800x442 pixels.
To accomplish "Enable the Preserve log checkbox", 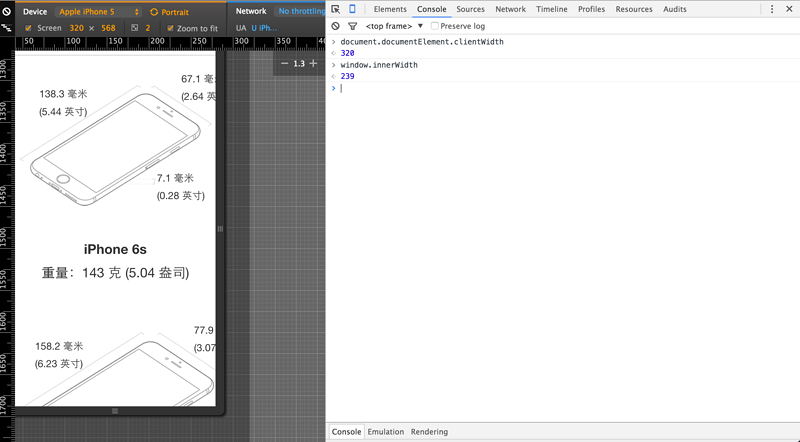I will pos(435,26).
